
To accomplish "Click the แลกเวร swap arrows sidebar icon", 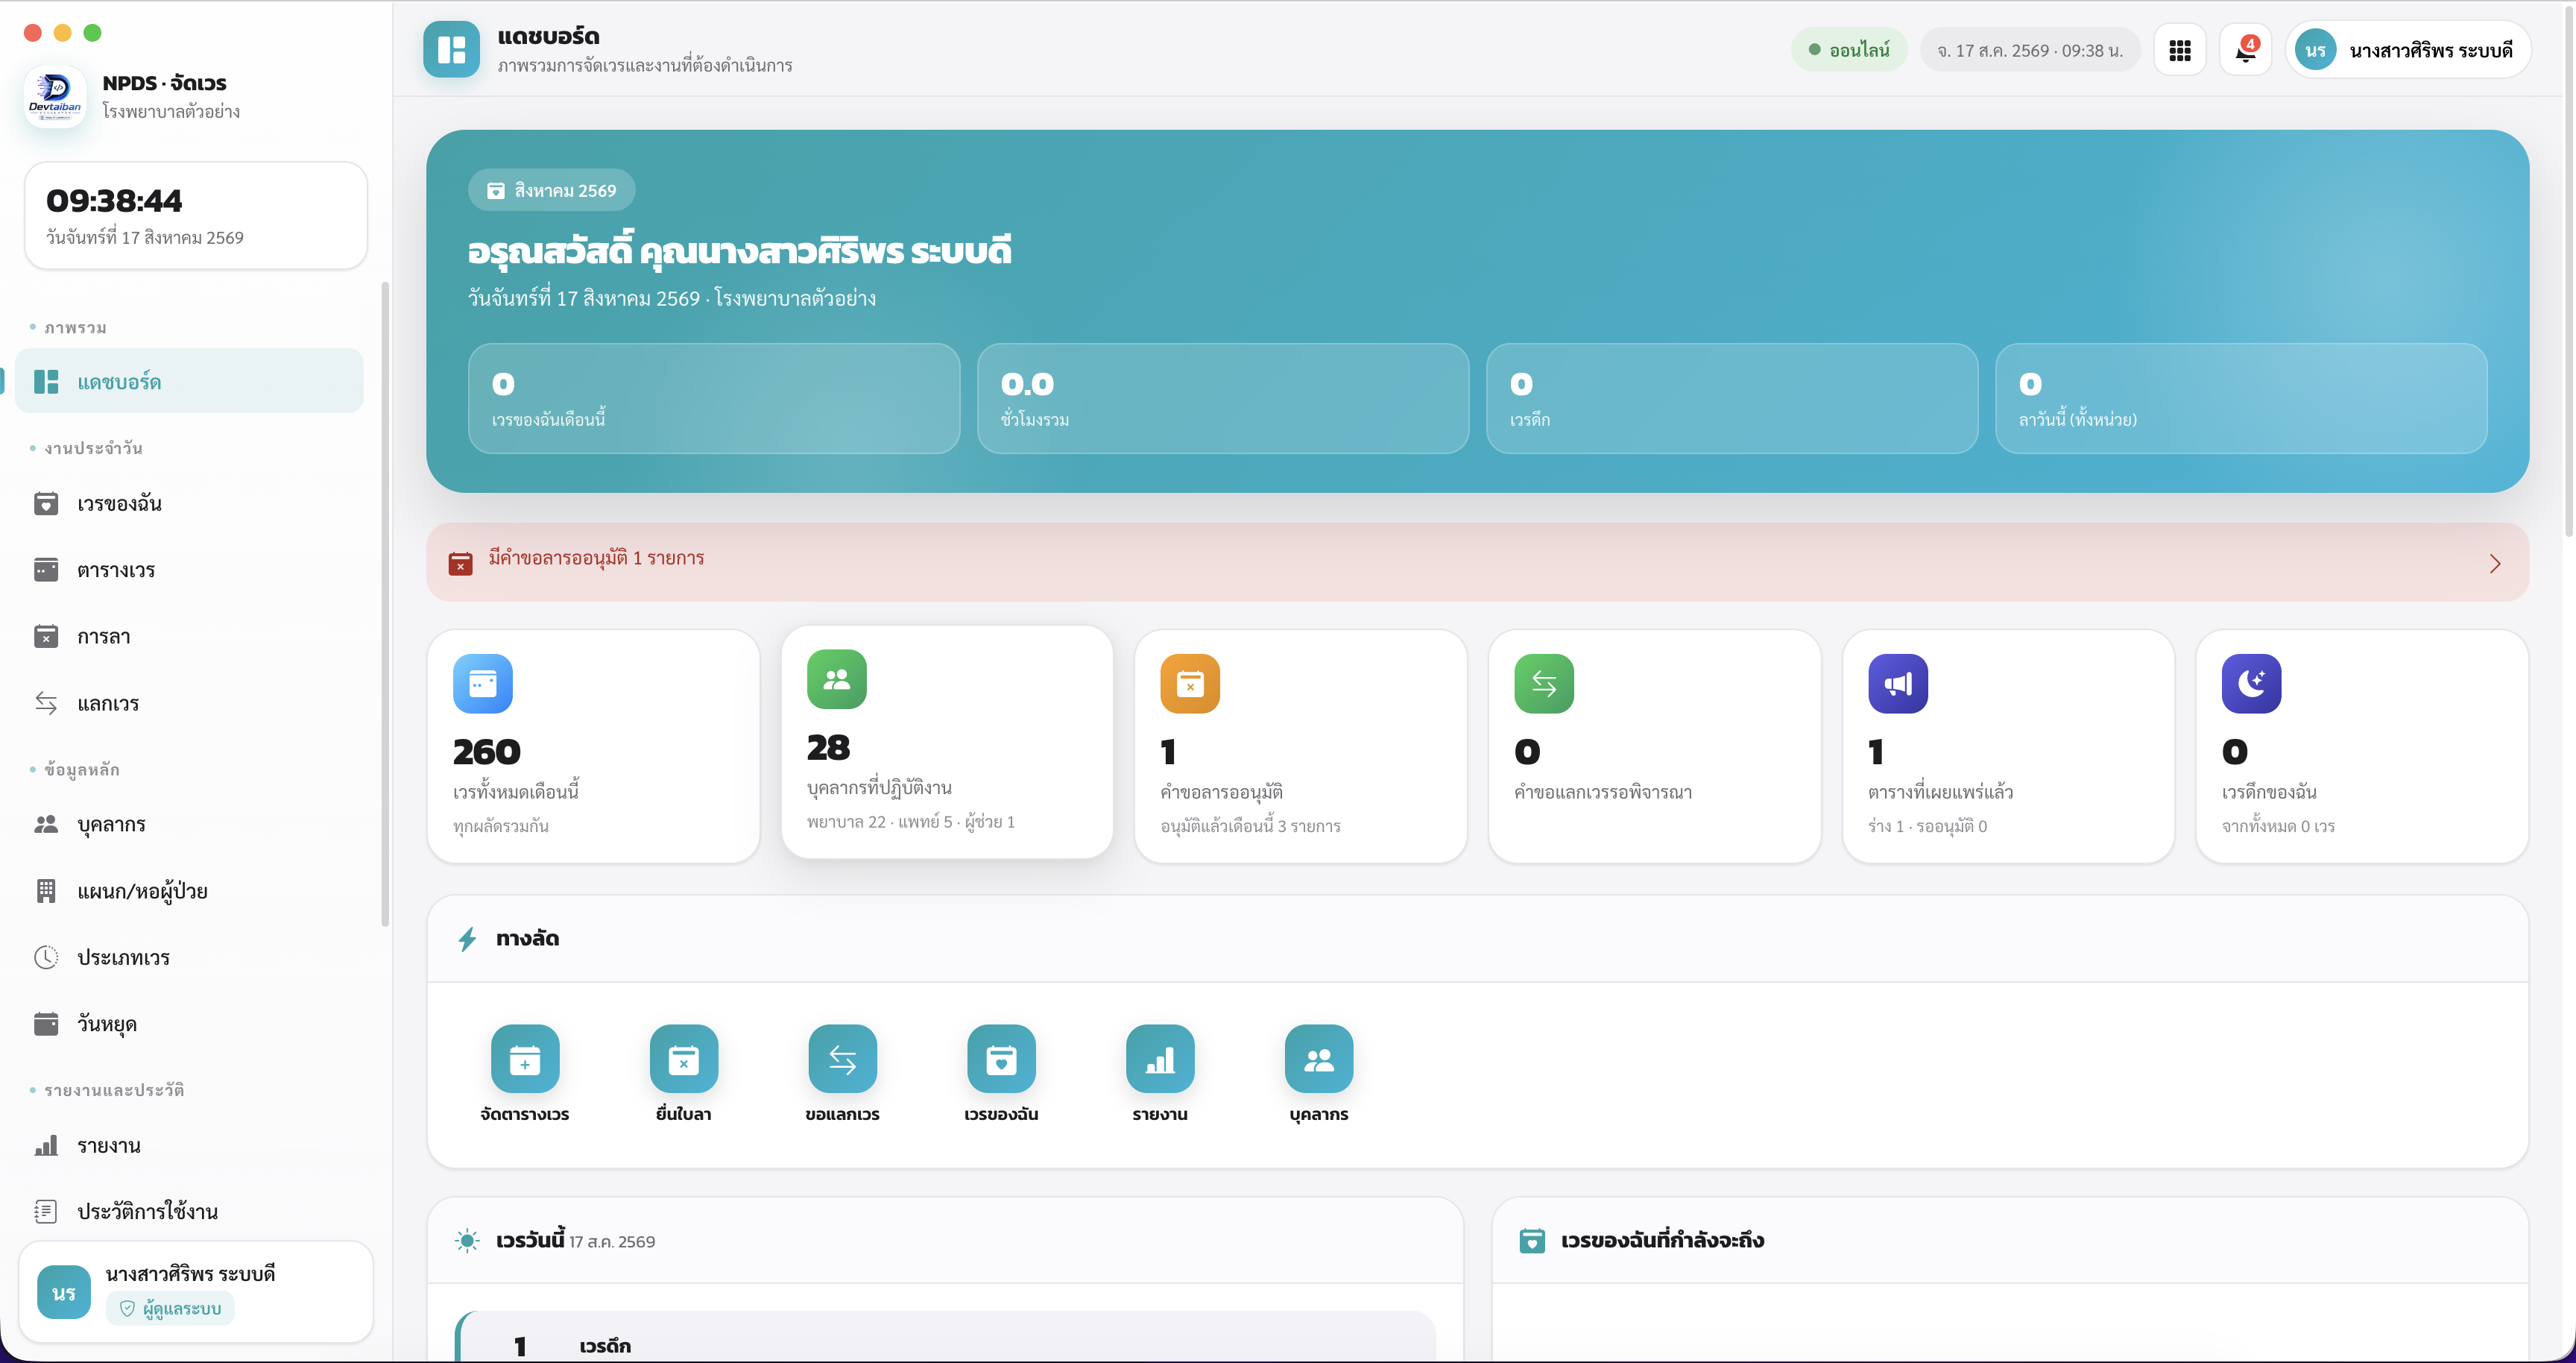I will (46, 703).
